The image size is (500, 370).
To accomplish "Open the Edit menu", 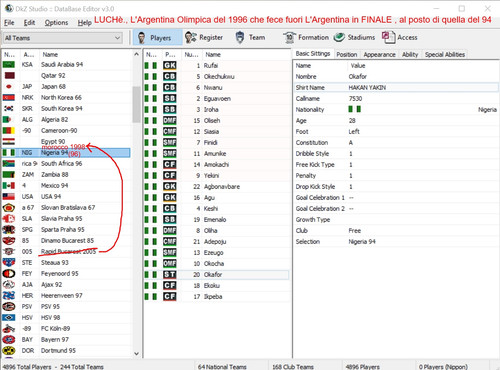I will (x=29, y=23).
